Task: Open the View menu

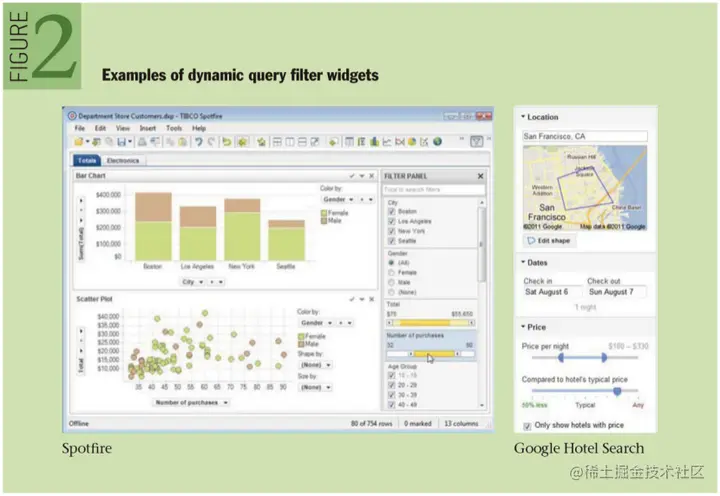Action: (x=123, y=128)
